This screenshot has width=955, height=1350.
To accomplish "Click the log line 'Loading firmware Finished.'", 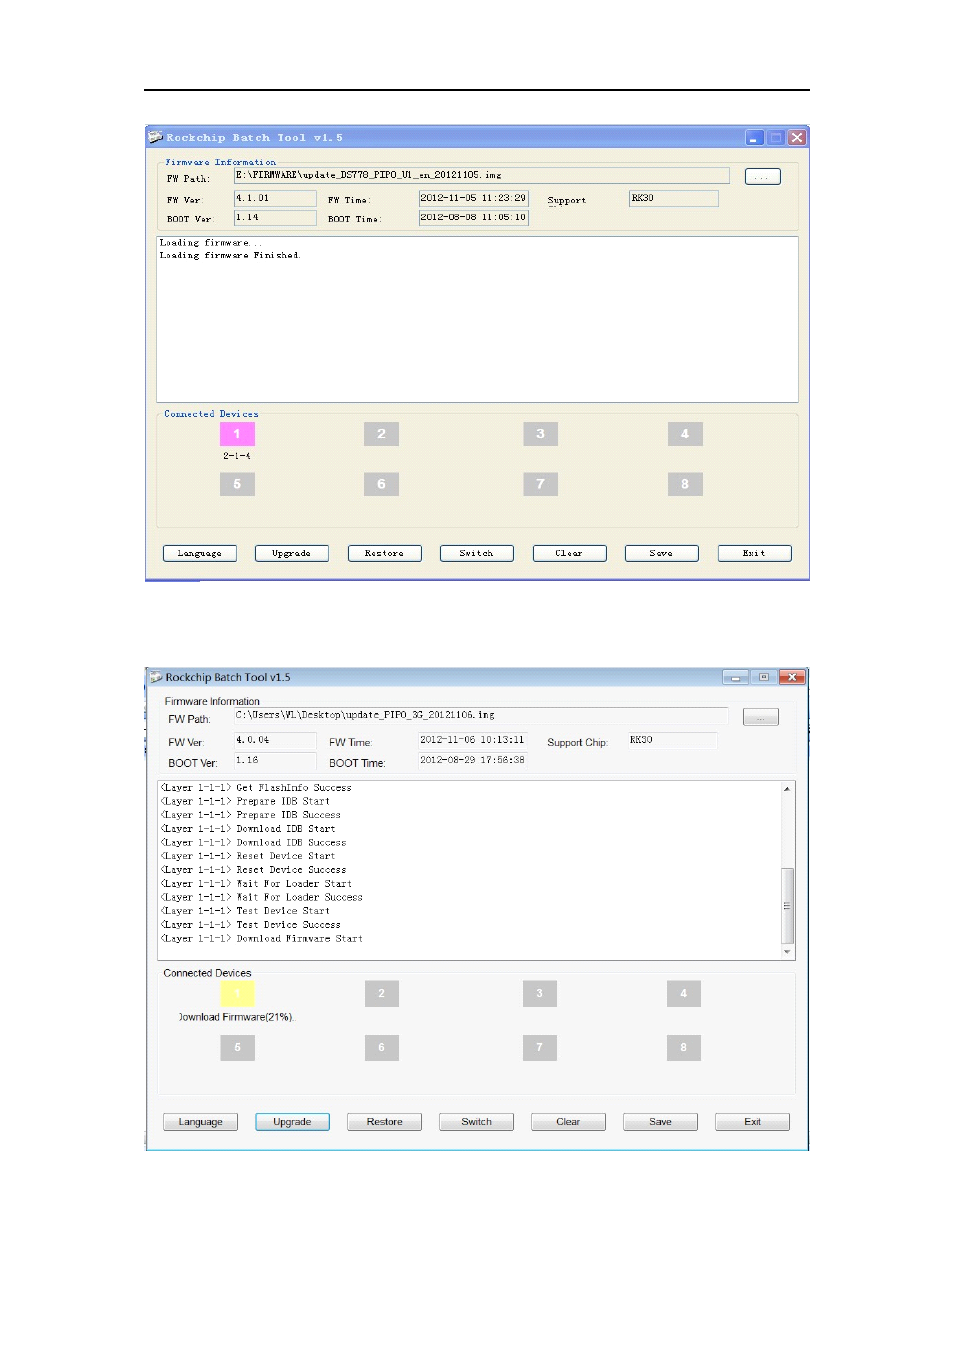I will click(230, 255).
